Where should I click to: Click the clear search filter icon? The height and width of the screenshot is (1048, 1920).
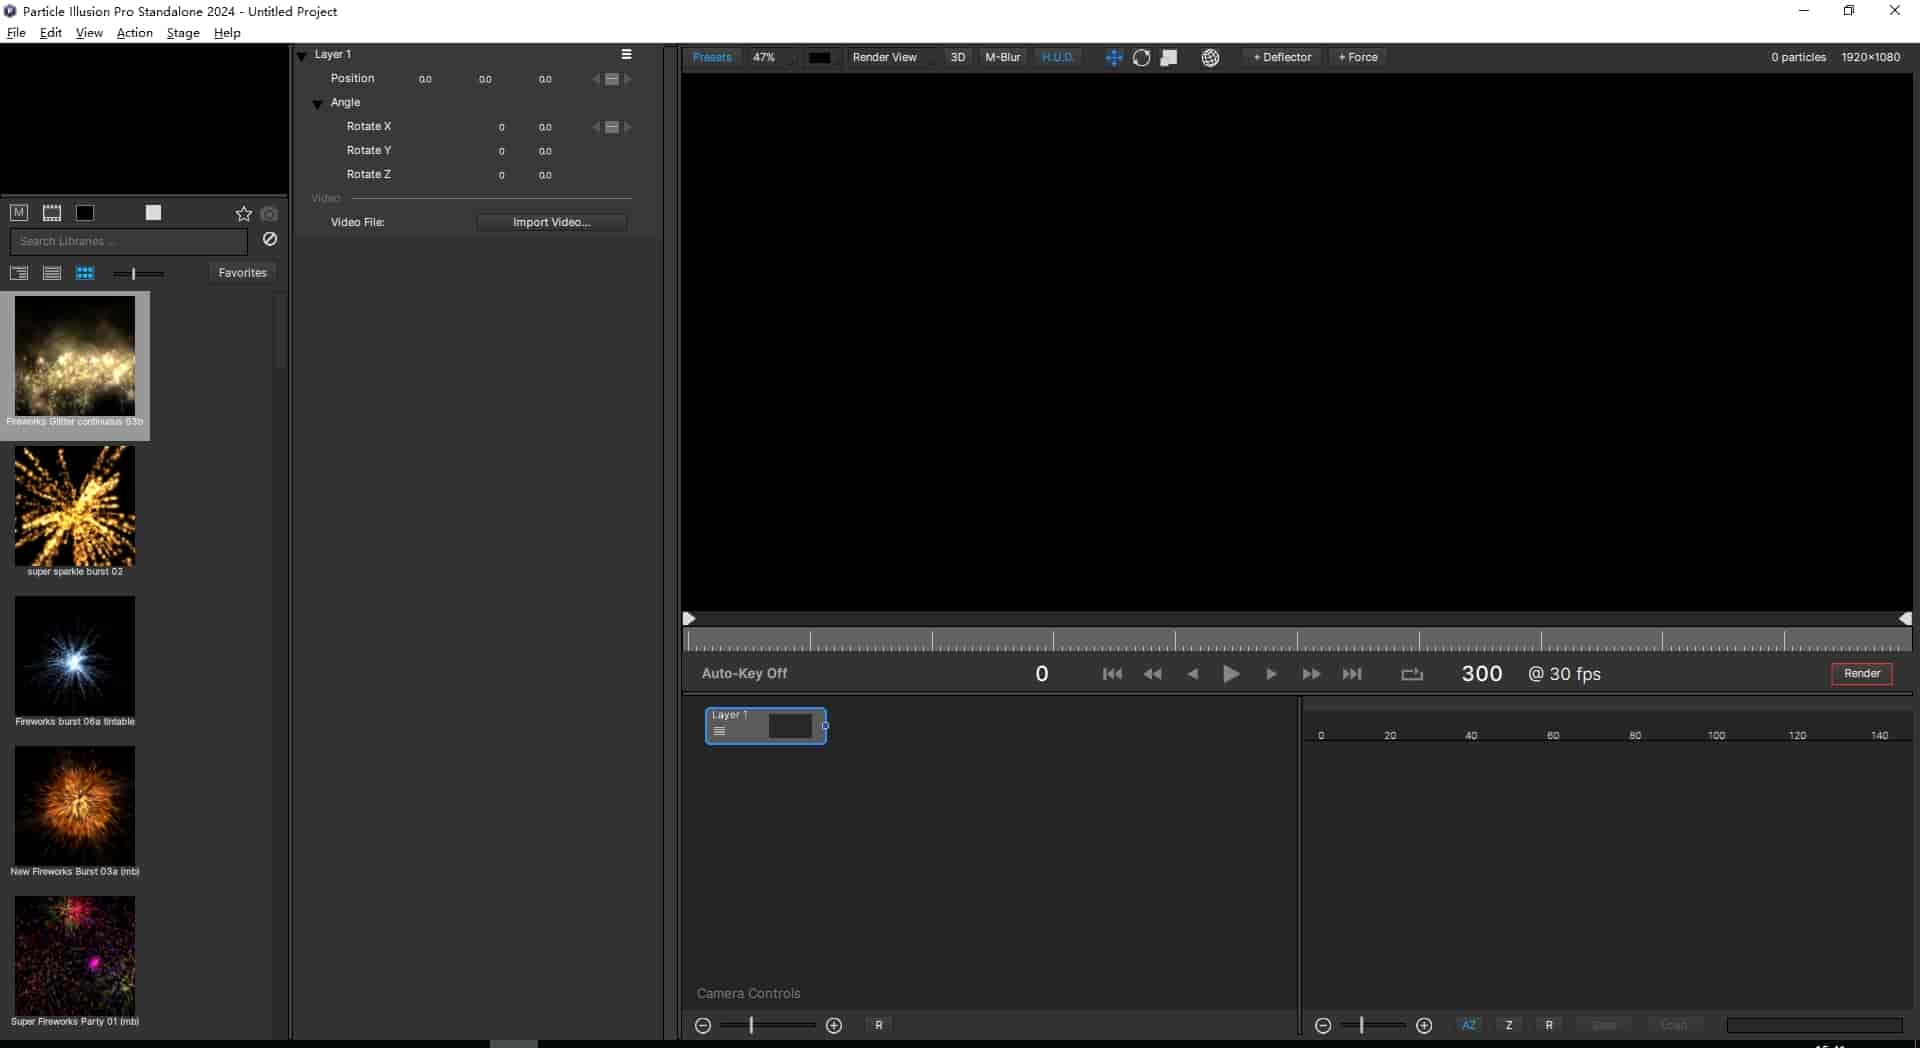(x=268, y=239)
